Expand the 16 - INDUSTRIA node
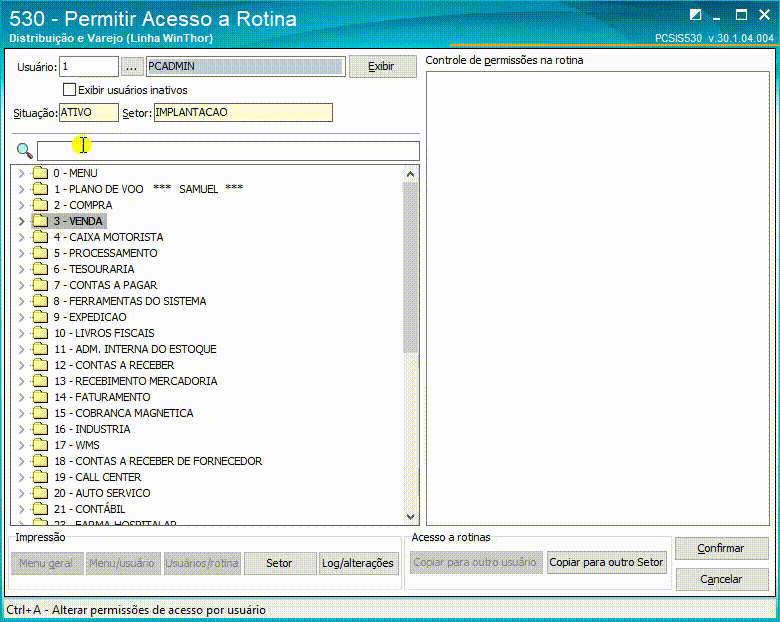The height and width of the screenshot is (622, 780). tap(21, 428)
